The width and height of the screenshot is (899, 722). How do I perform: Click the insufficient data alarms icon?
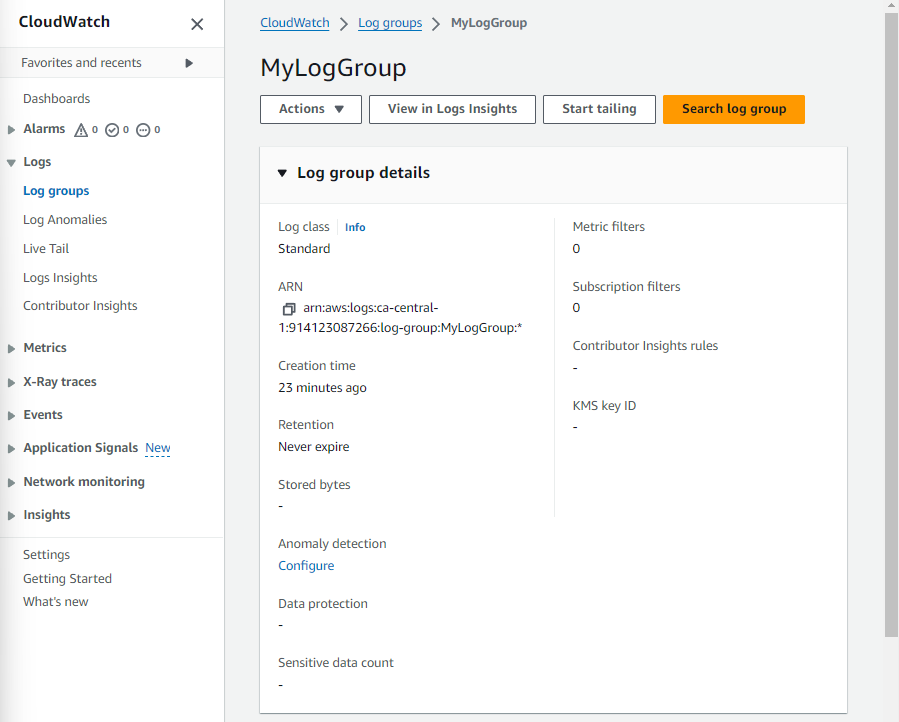(143, 130)
